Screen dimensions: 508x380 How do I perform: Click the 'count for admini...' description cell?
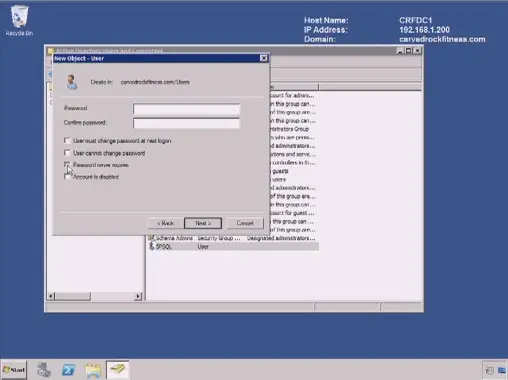click(x=292, y=95)
